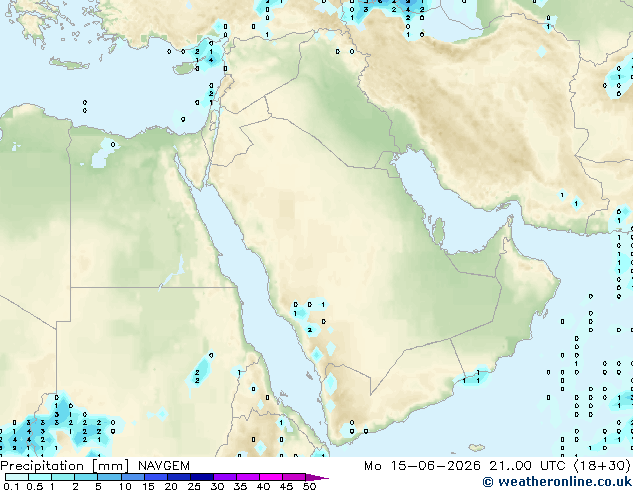Image resolution: width=634 pixels, height=490 pixels.
Task: Click the 'NAVGEM' model label
Action: (164, 466)
